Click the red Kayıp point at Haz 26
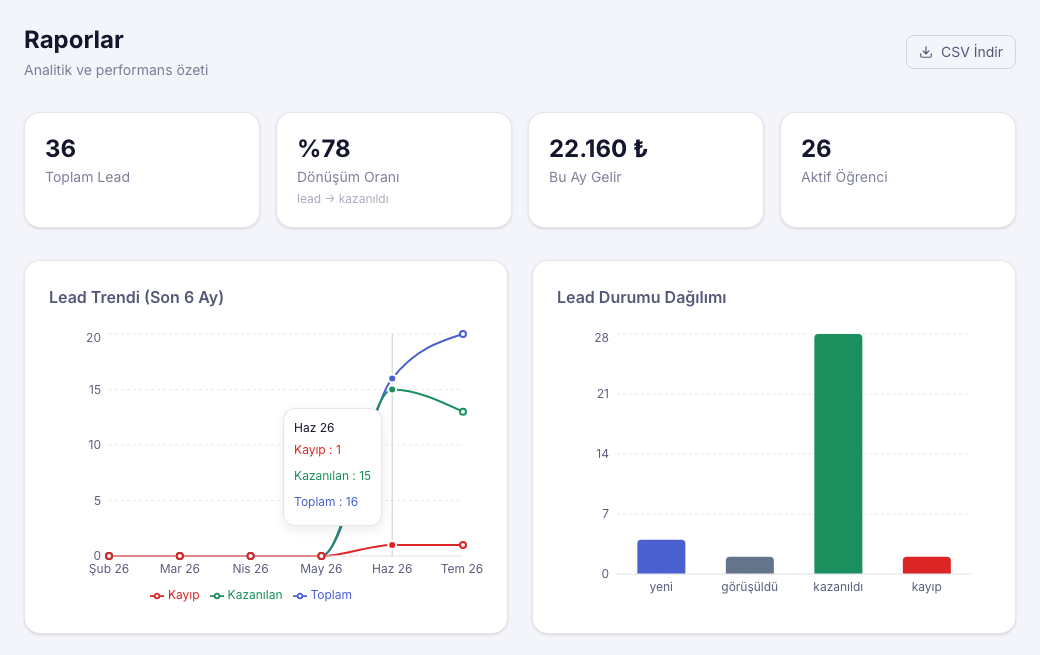 pos(392,545)
